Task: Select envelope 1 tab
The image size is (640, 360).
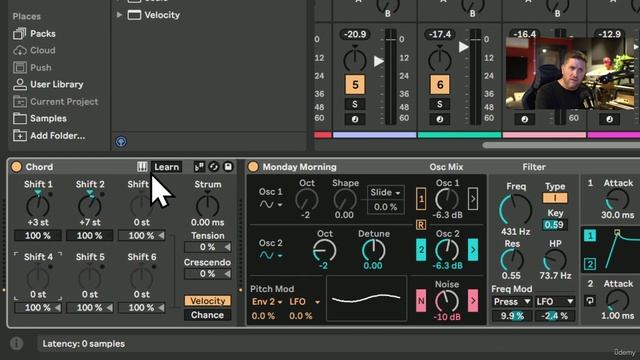Action: point(590,236)
